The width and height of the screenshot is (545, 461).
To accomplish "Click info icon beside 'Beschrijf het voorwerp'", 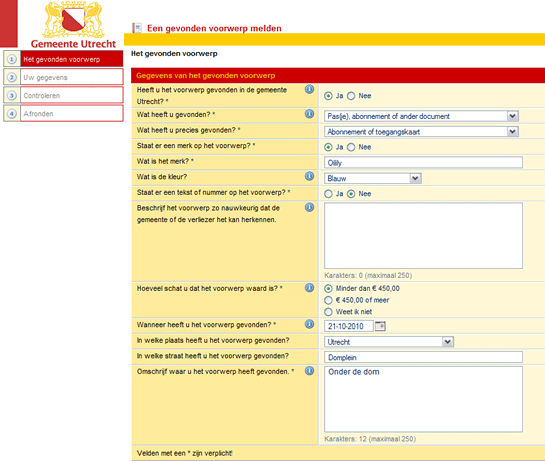I will coord(309,208).
